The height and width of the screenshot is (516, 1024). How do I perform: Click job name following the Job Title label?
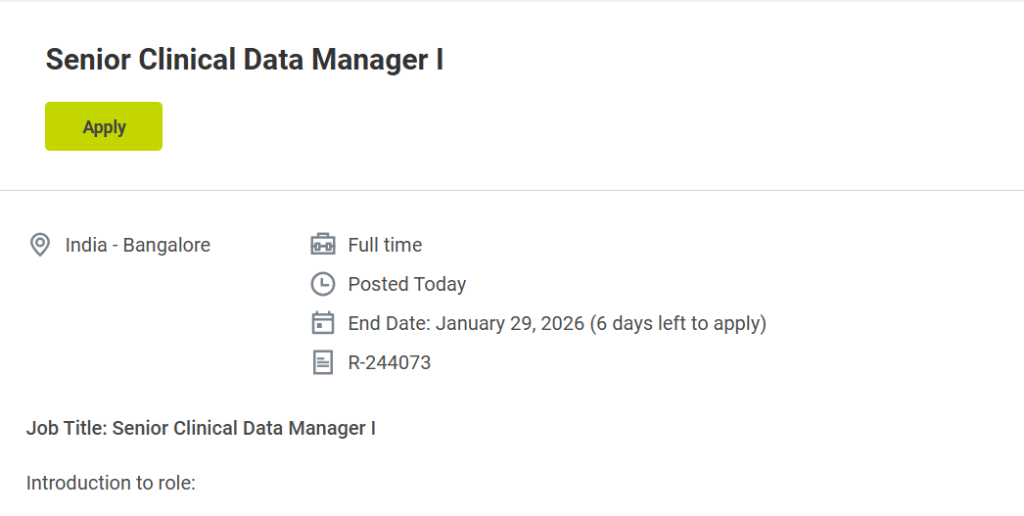click(x=244, y=428)
